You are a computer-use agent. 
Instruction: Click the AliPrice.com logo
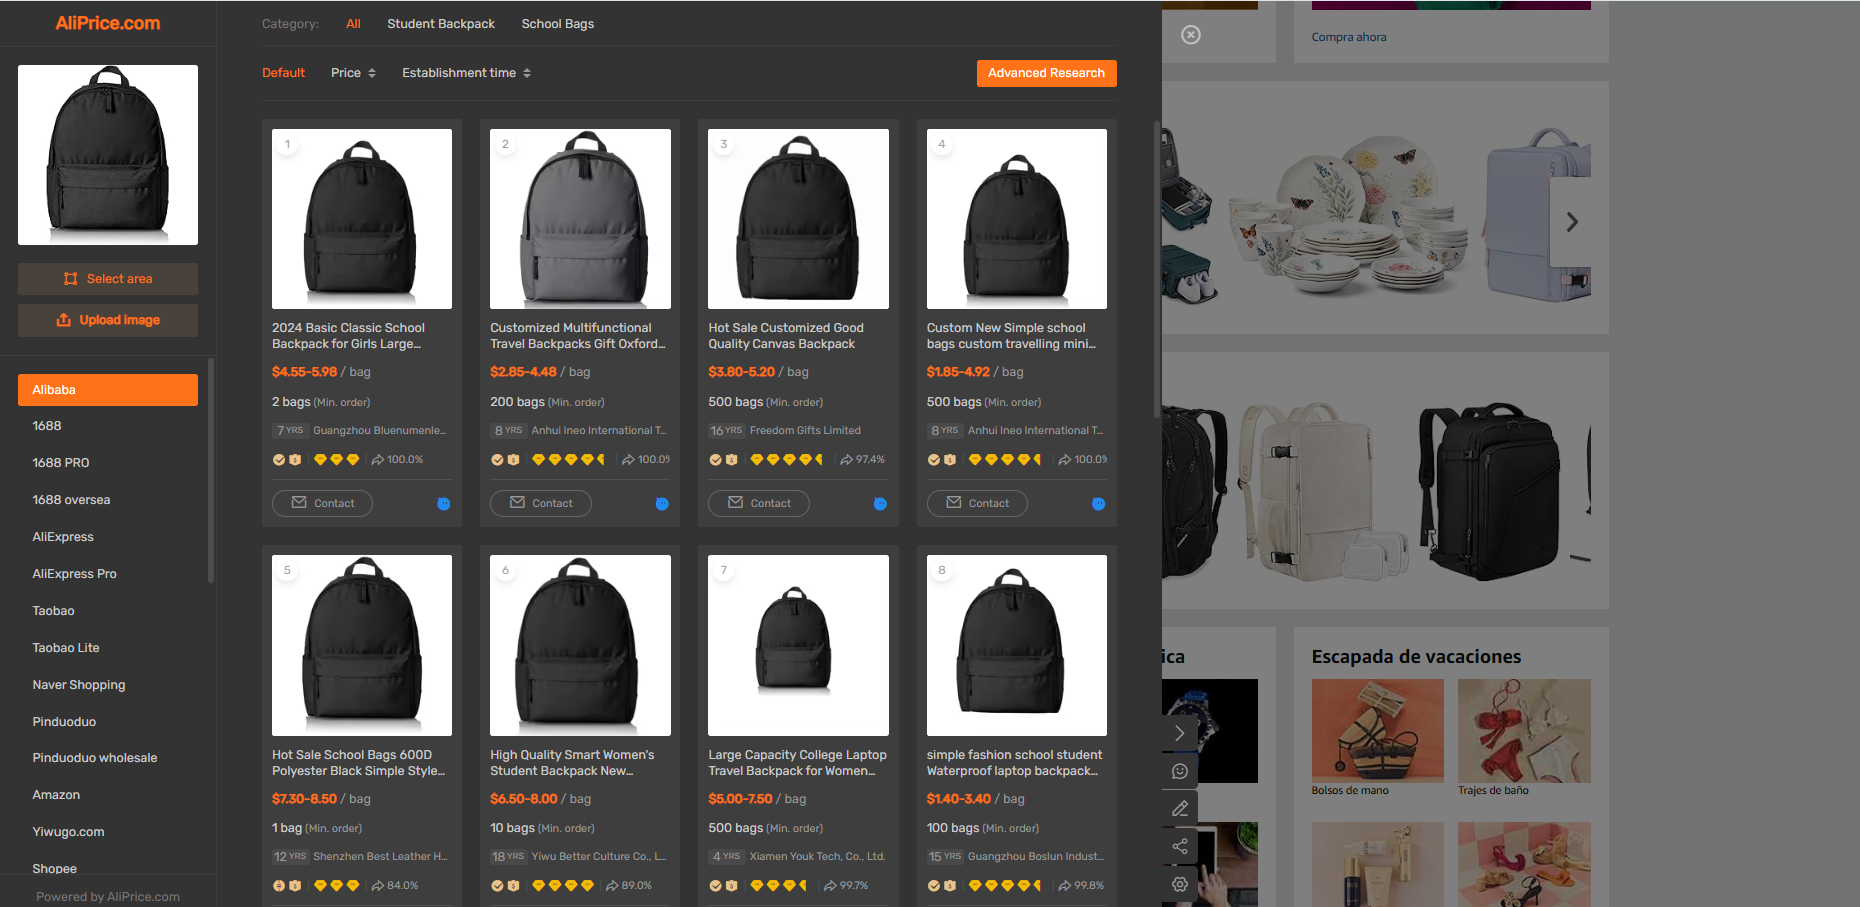[108, 23]
